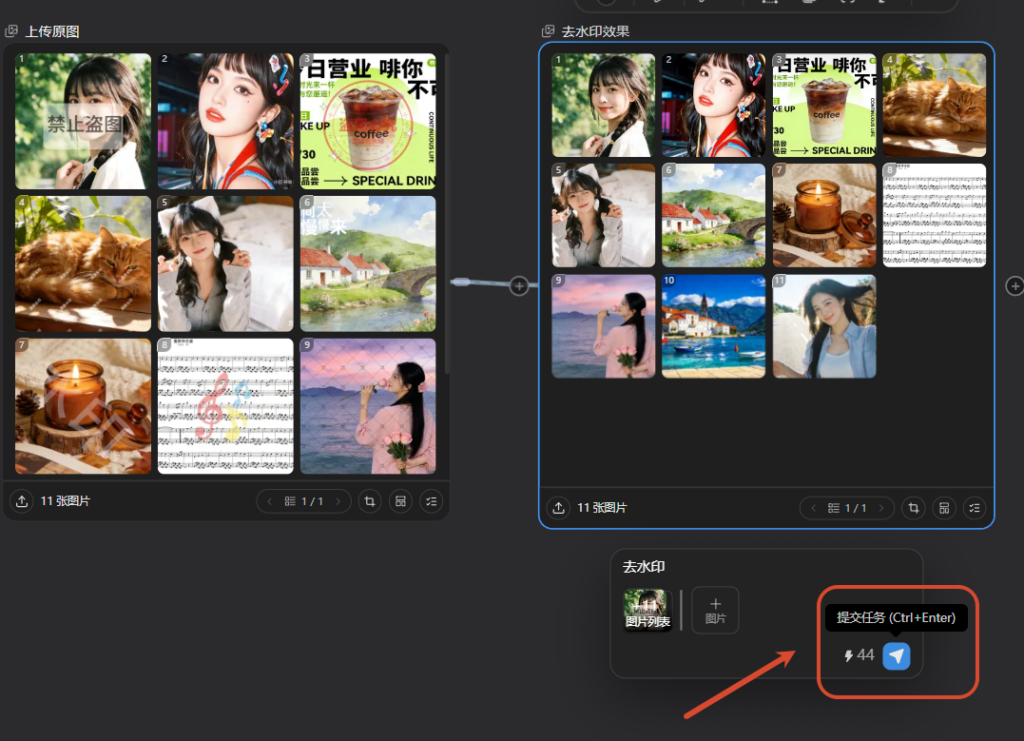
Task: Select the crop icon in the 上传原图 footer
Action: click(370, 501)
